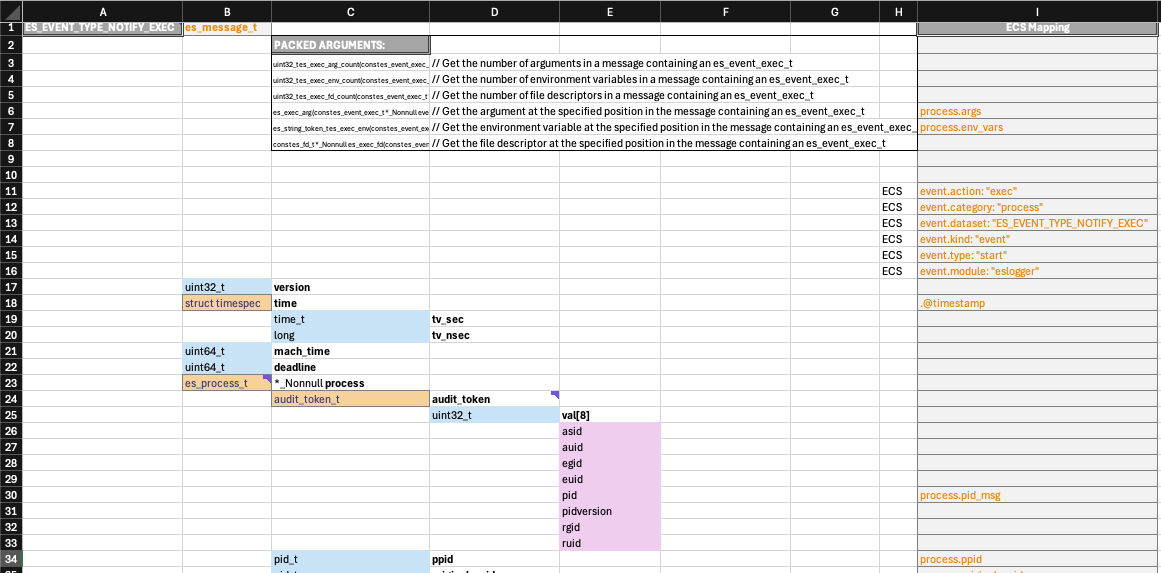The height and width of the screenshot is (573, 1161).
Task: Click the comment about number of file descriptors
Action: (x=623, y=95)
